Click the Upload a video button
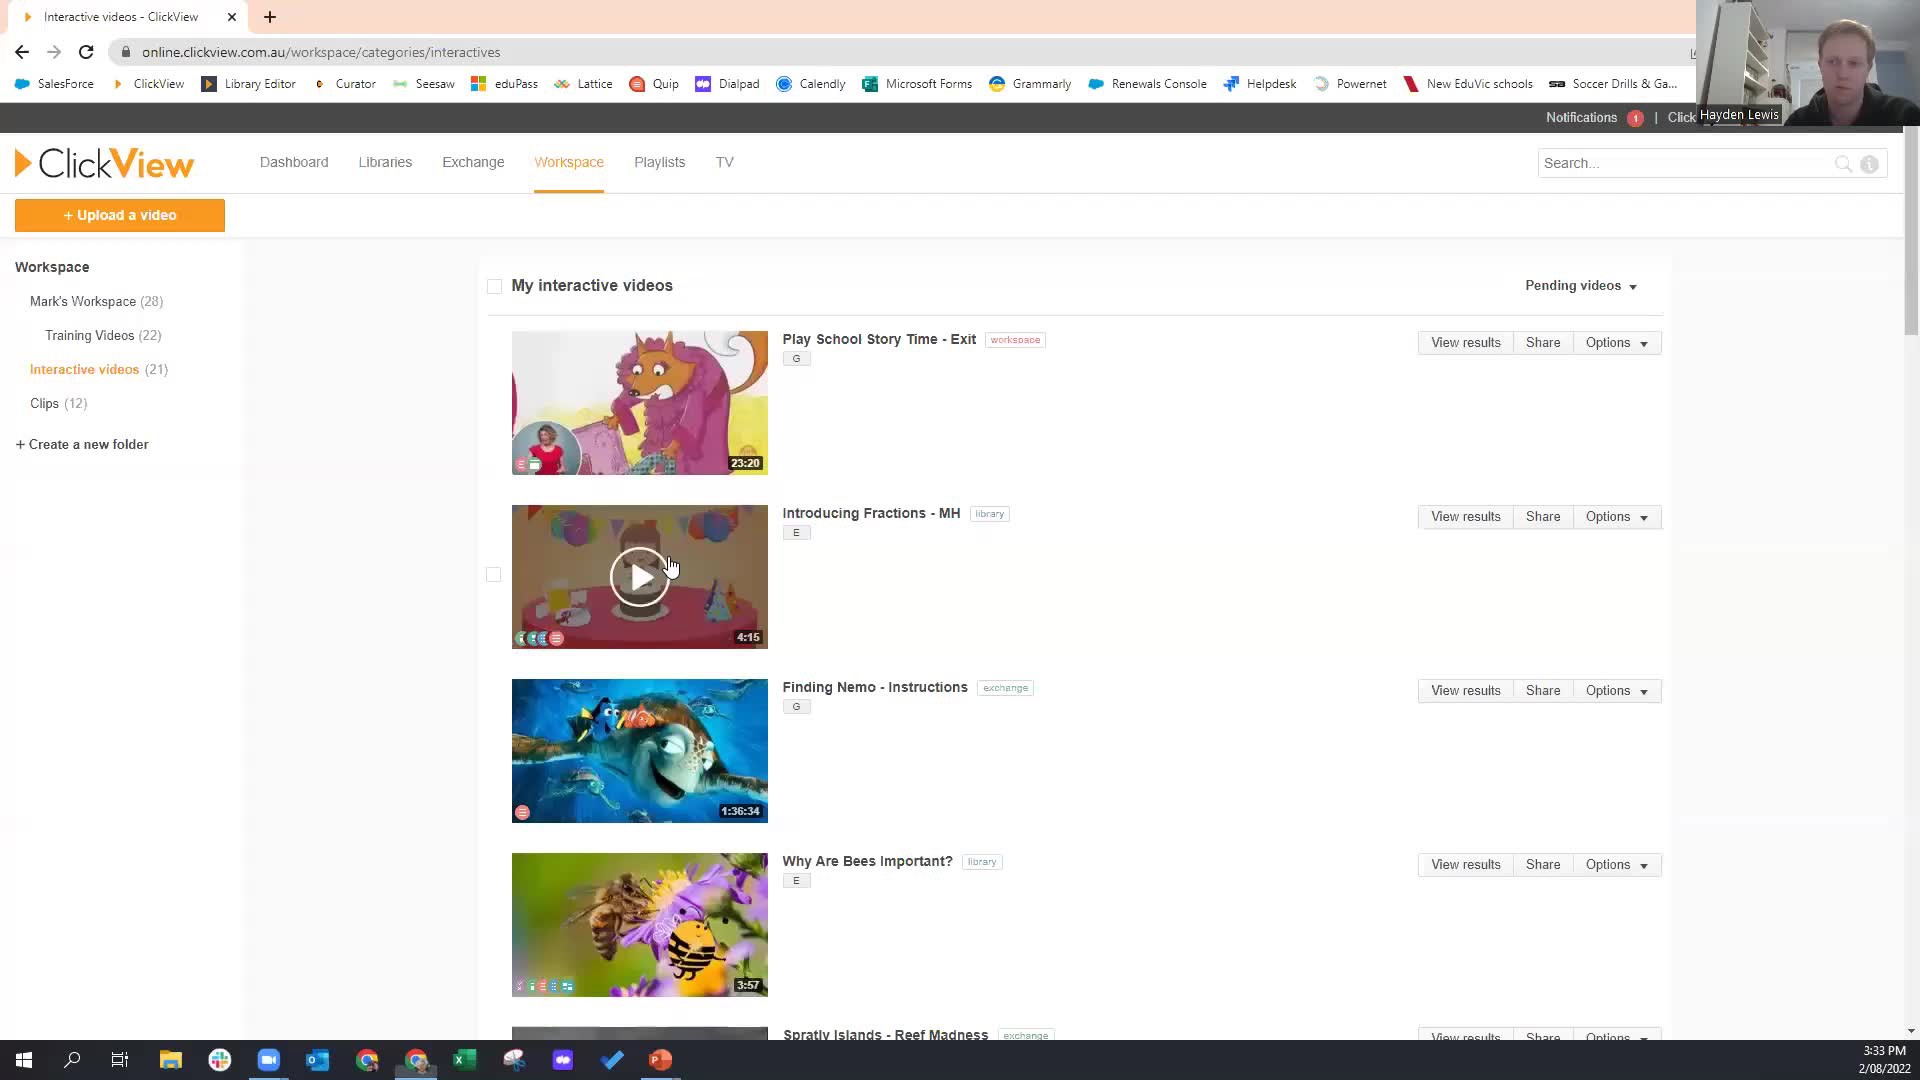 point(120,215)
